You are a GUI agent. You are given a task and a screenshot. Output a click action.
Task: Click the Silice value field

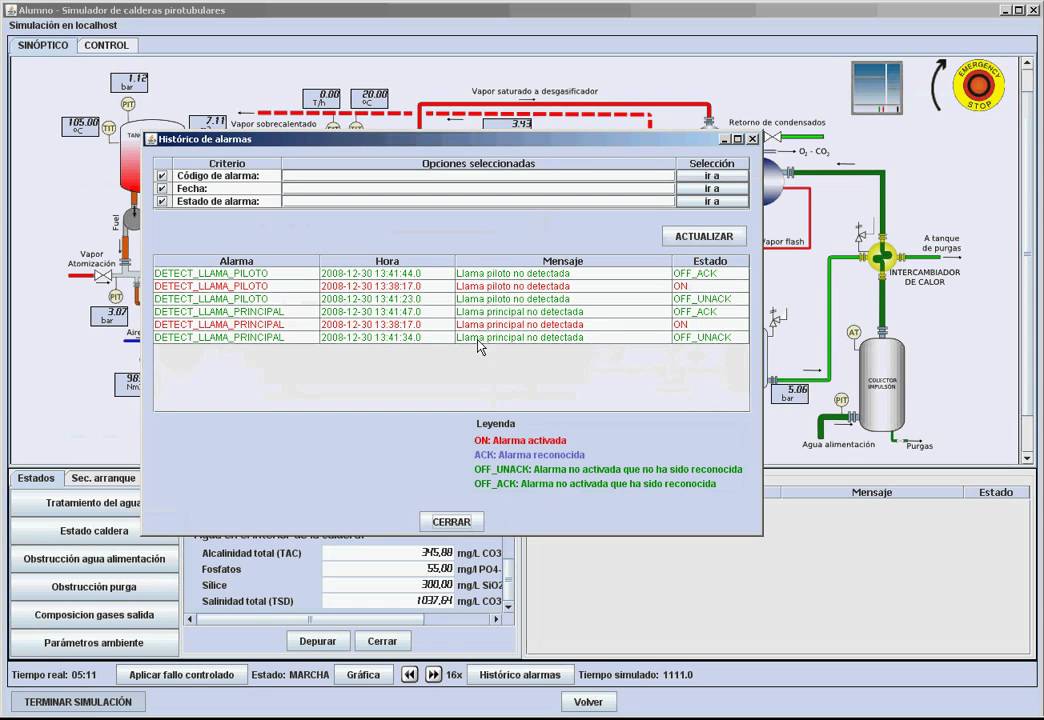pos(388,585)
